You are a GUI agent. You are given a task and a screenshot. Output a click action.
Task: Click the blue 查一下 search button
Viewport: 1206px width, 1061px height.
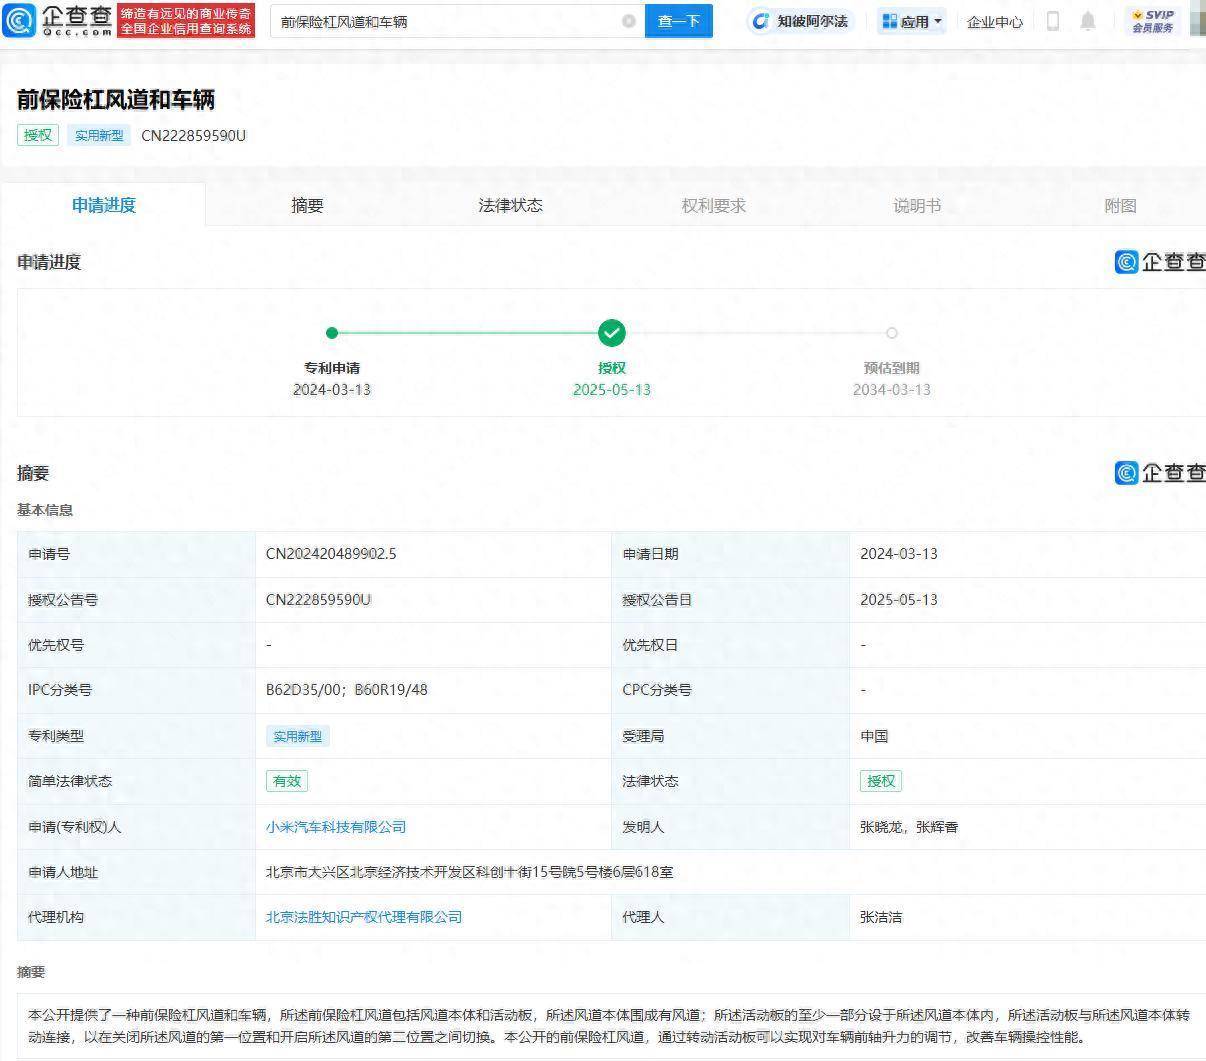coord(679,20)
